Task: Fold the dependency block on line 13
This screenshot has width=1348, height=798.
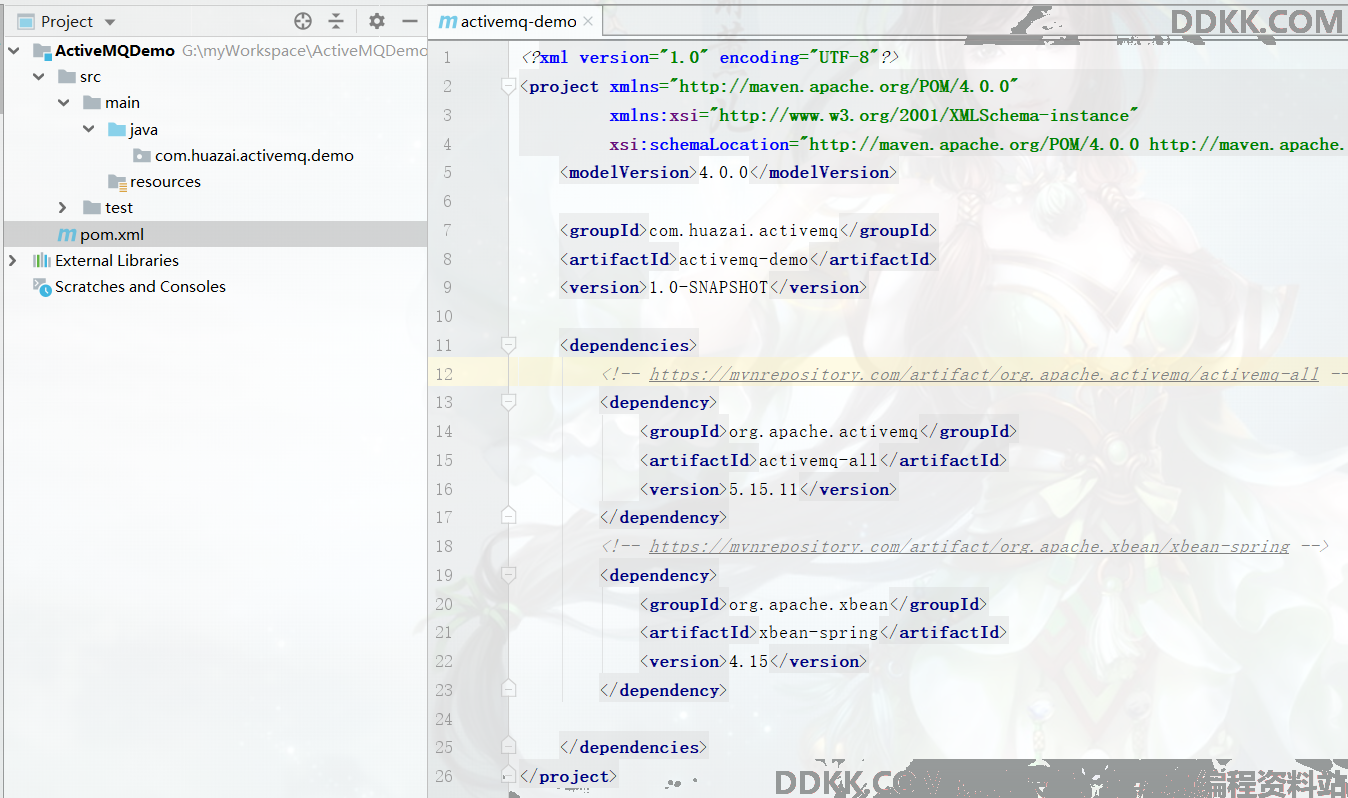Action: point(508,402)
